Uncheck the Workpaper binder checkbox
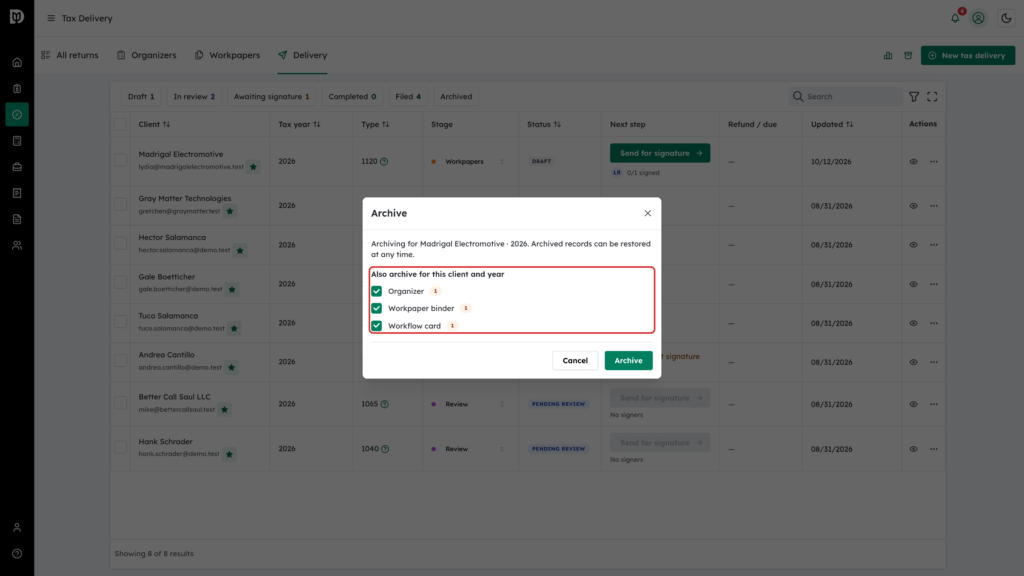The image size is (1024, 576). click(377, 308)
